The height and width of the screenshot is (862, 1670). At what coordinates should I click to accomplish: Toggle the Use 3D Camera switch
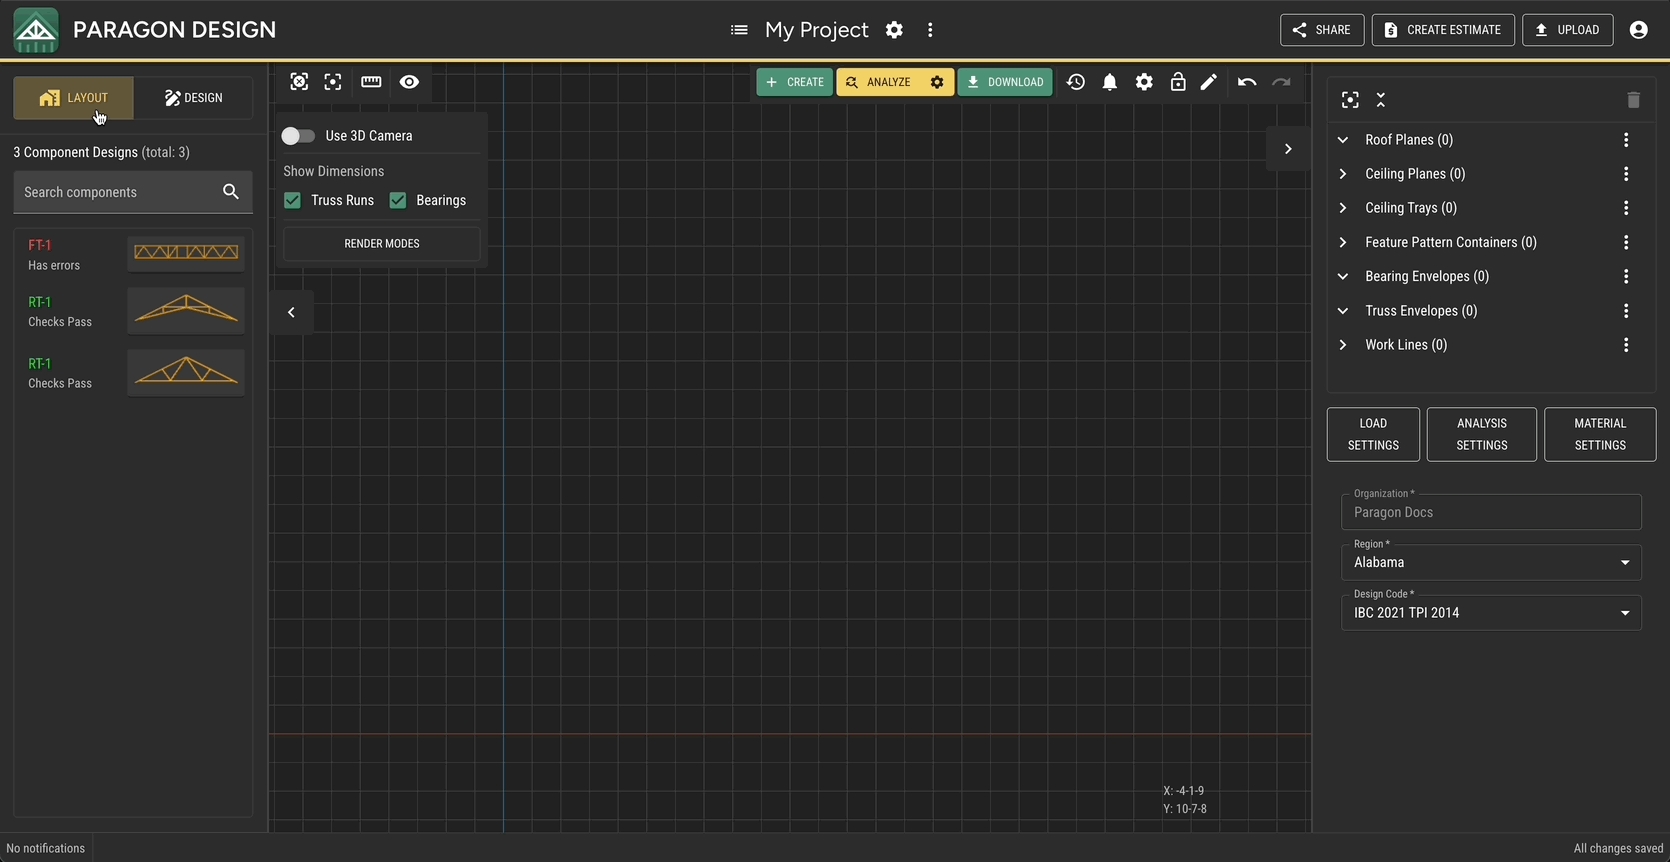click(x=298, y=136)
